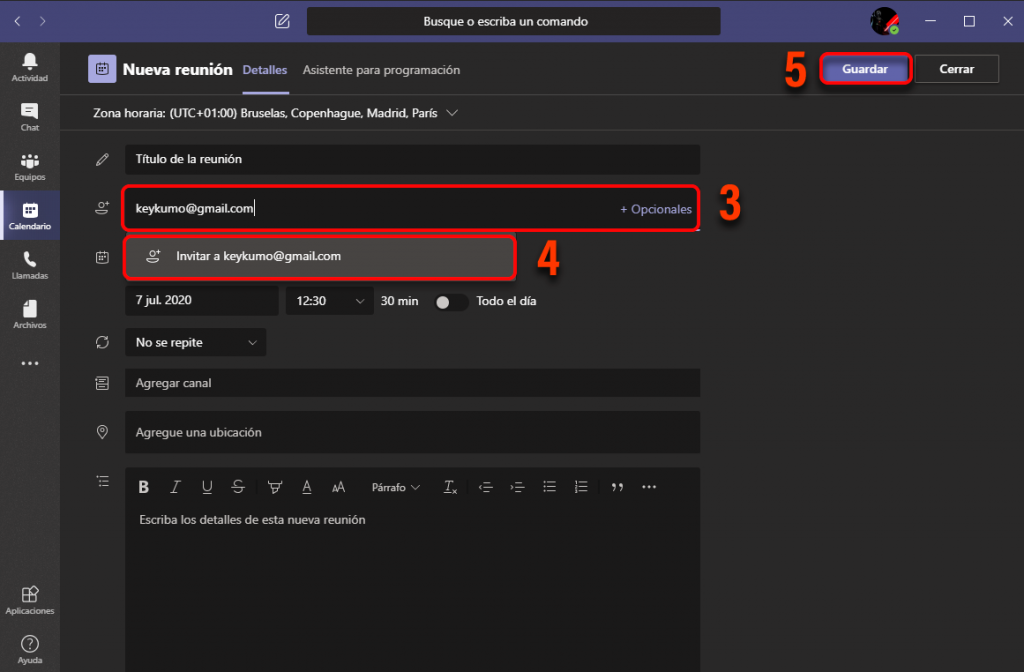Open the Archivos section

[x=30, y=313]
